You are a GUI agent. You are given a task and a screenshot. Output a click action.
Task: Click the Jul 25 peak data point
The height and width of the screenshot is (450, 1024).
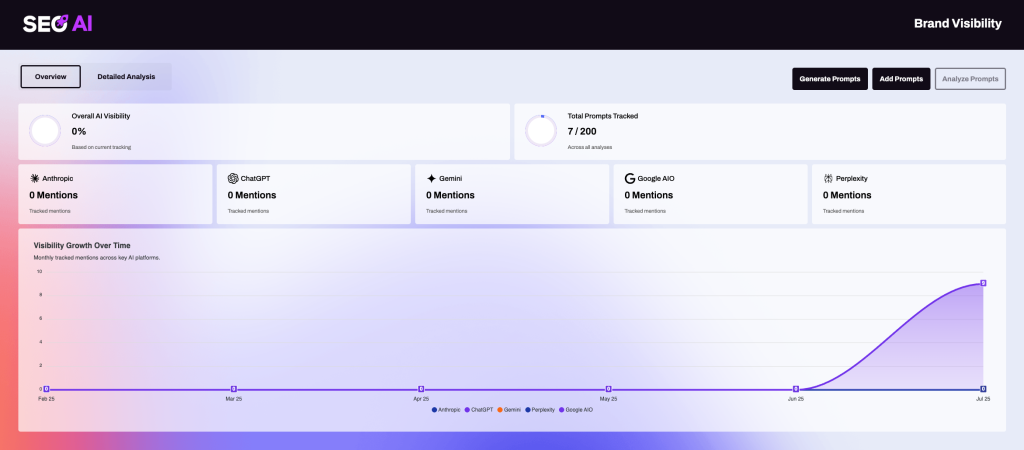983,283
